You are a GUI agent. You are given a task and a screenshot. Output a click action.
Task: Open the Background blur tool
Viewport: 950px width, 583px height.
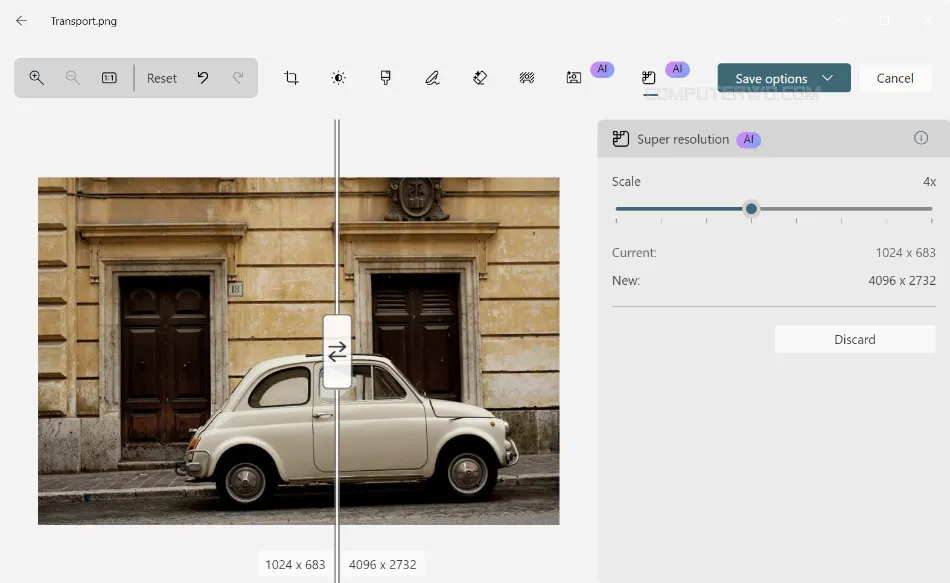tap(527, 78)
